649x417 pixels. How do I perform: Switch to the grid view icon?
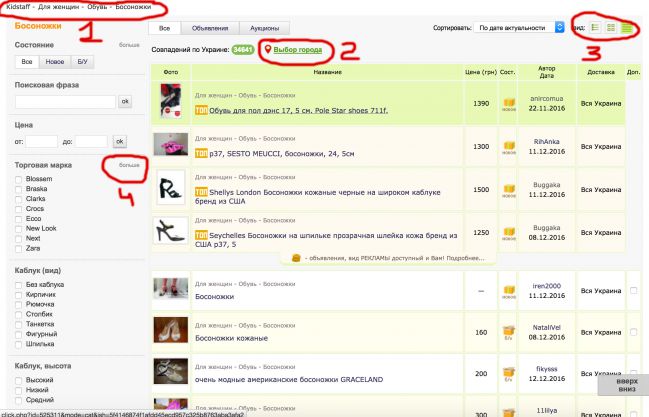point(610,28)
